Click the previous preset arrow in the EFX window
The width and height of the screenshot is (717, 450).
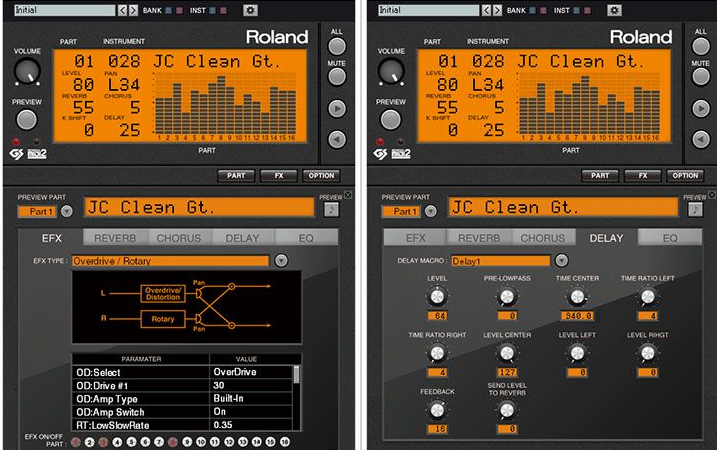click(x=122, y=10)
